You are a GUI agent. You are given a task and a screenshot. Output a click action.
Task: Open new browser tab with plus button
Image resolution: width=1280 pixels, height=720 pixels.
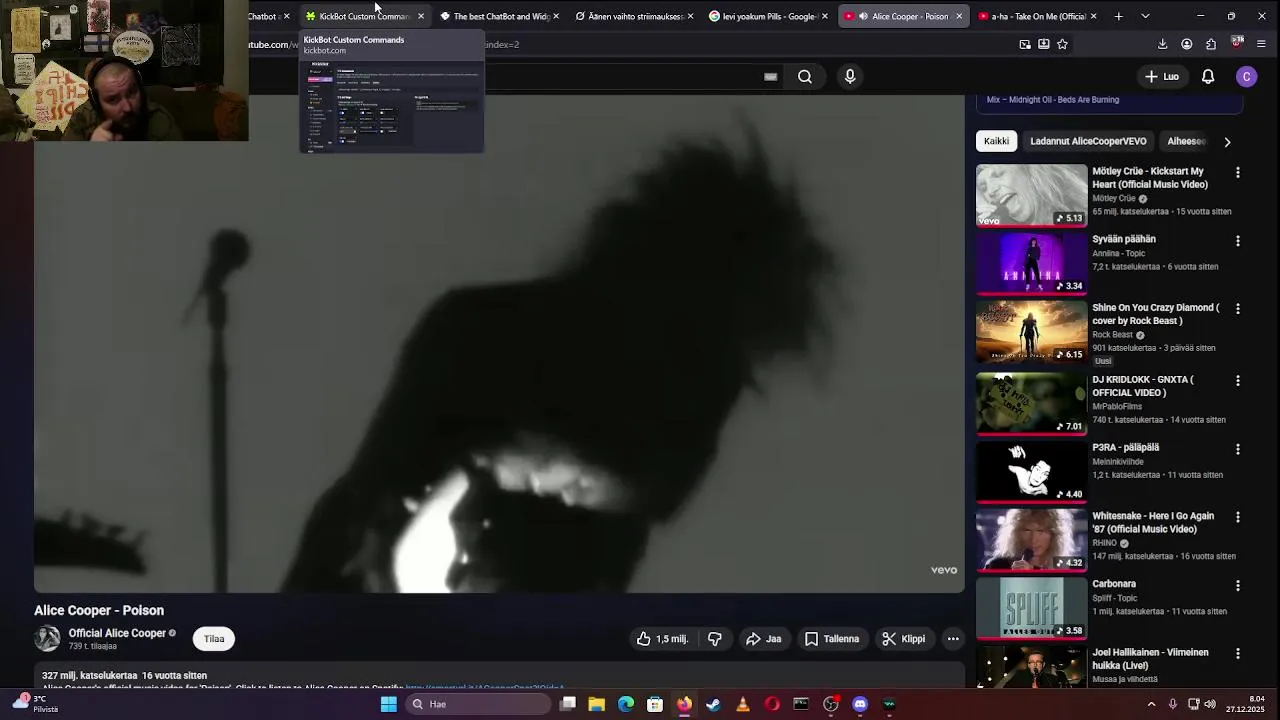point(1118,16)
